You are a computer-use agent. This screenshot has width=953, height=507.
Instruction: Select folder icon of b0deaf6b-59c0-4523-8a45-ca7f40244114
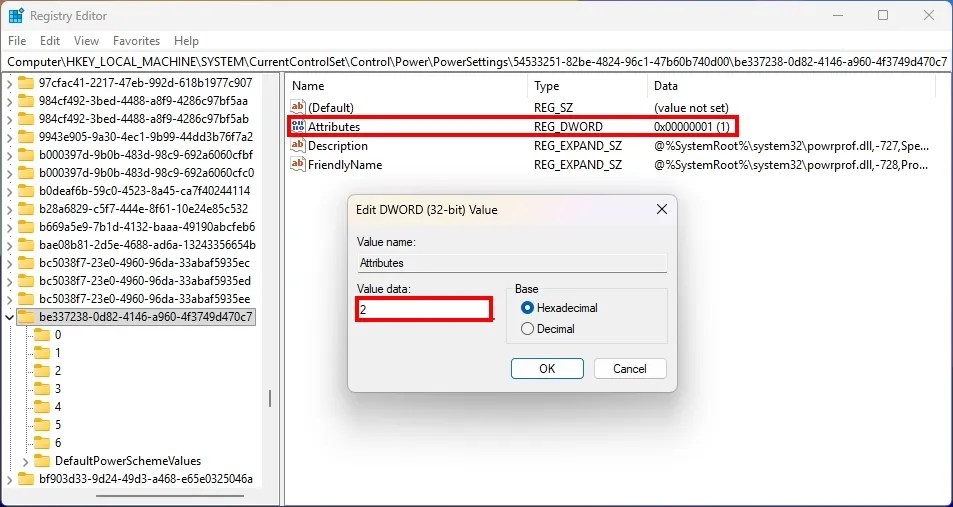(x=26, y=191)
